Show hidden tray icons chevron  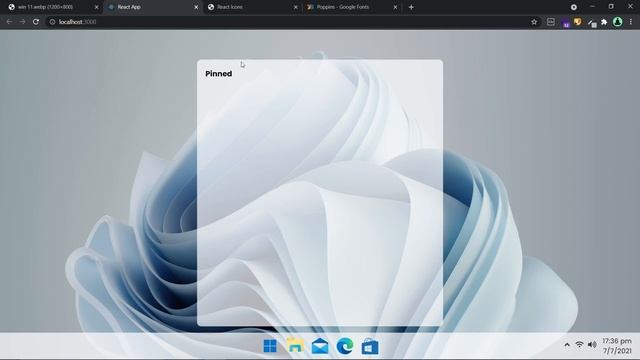[567, 345]
